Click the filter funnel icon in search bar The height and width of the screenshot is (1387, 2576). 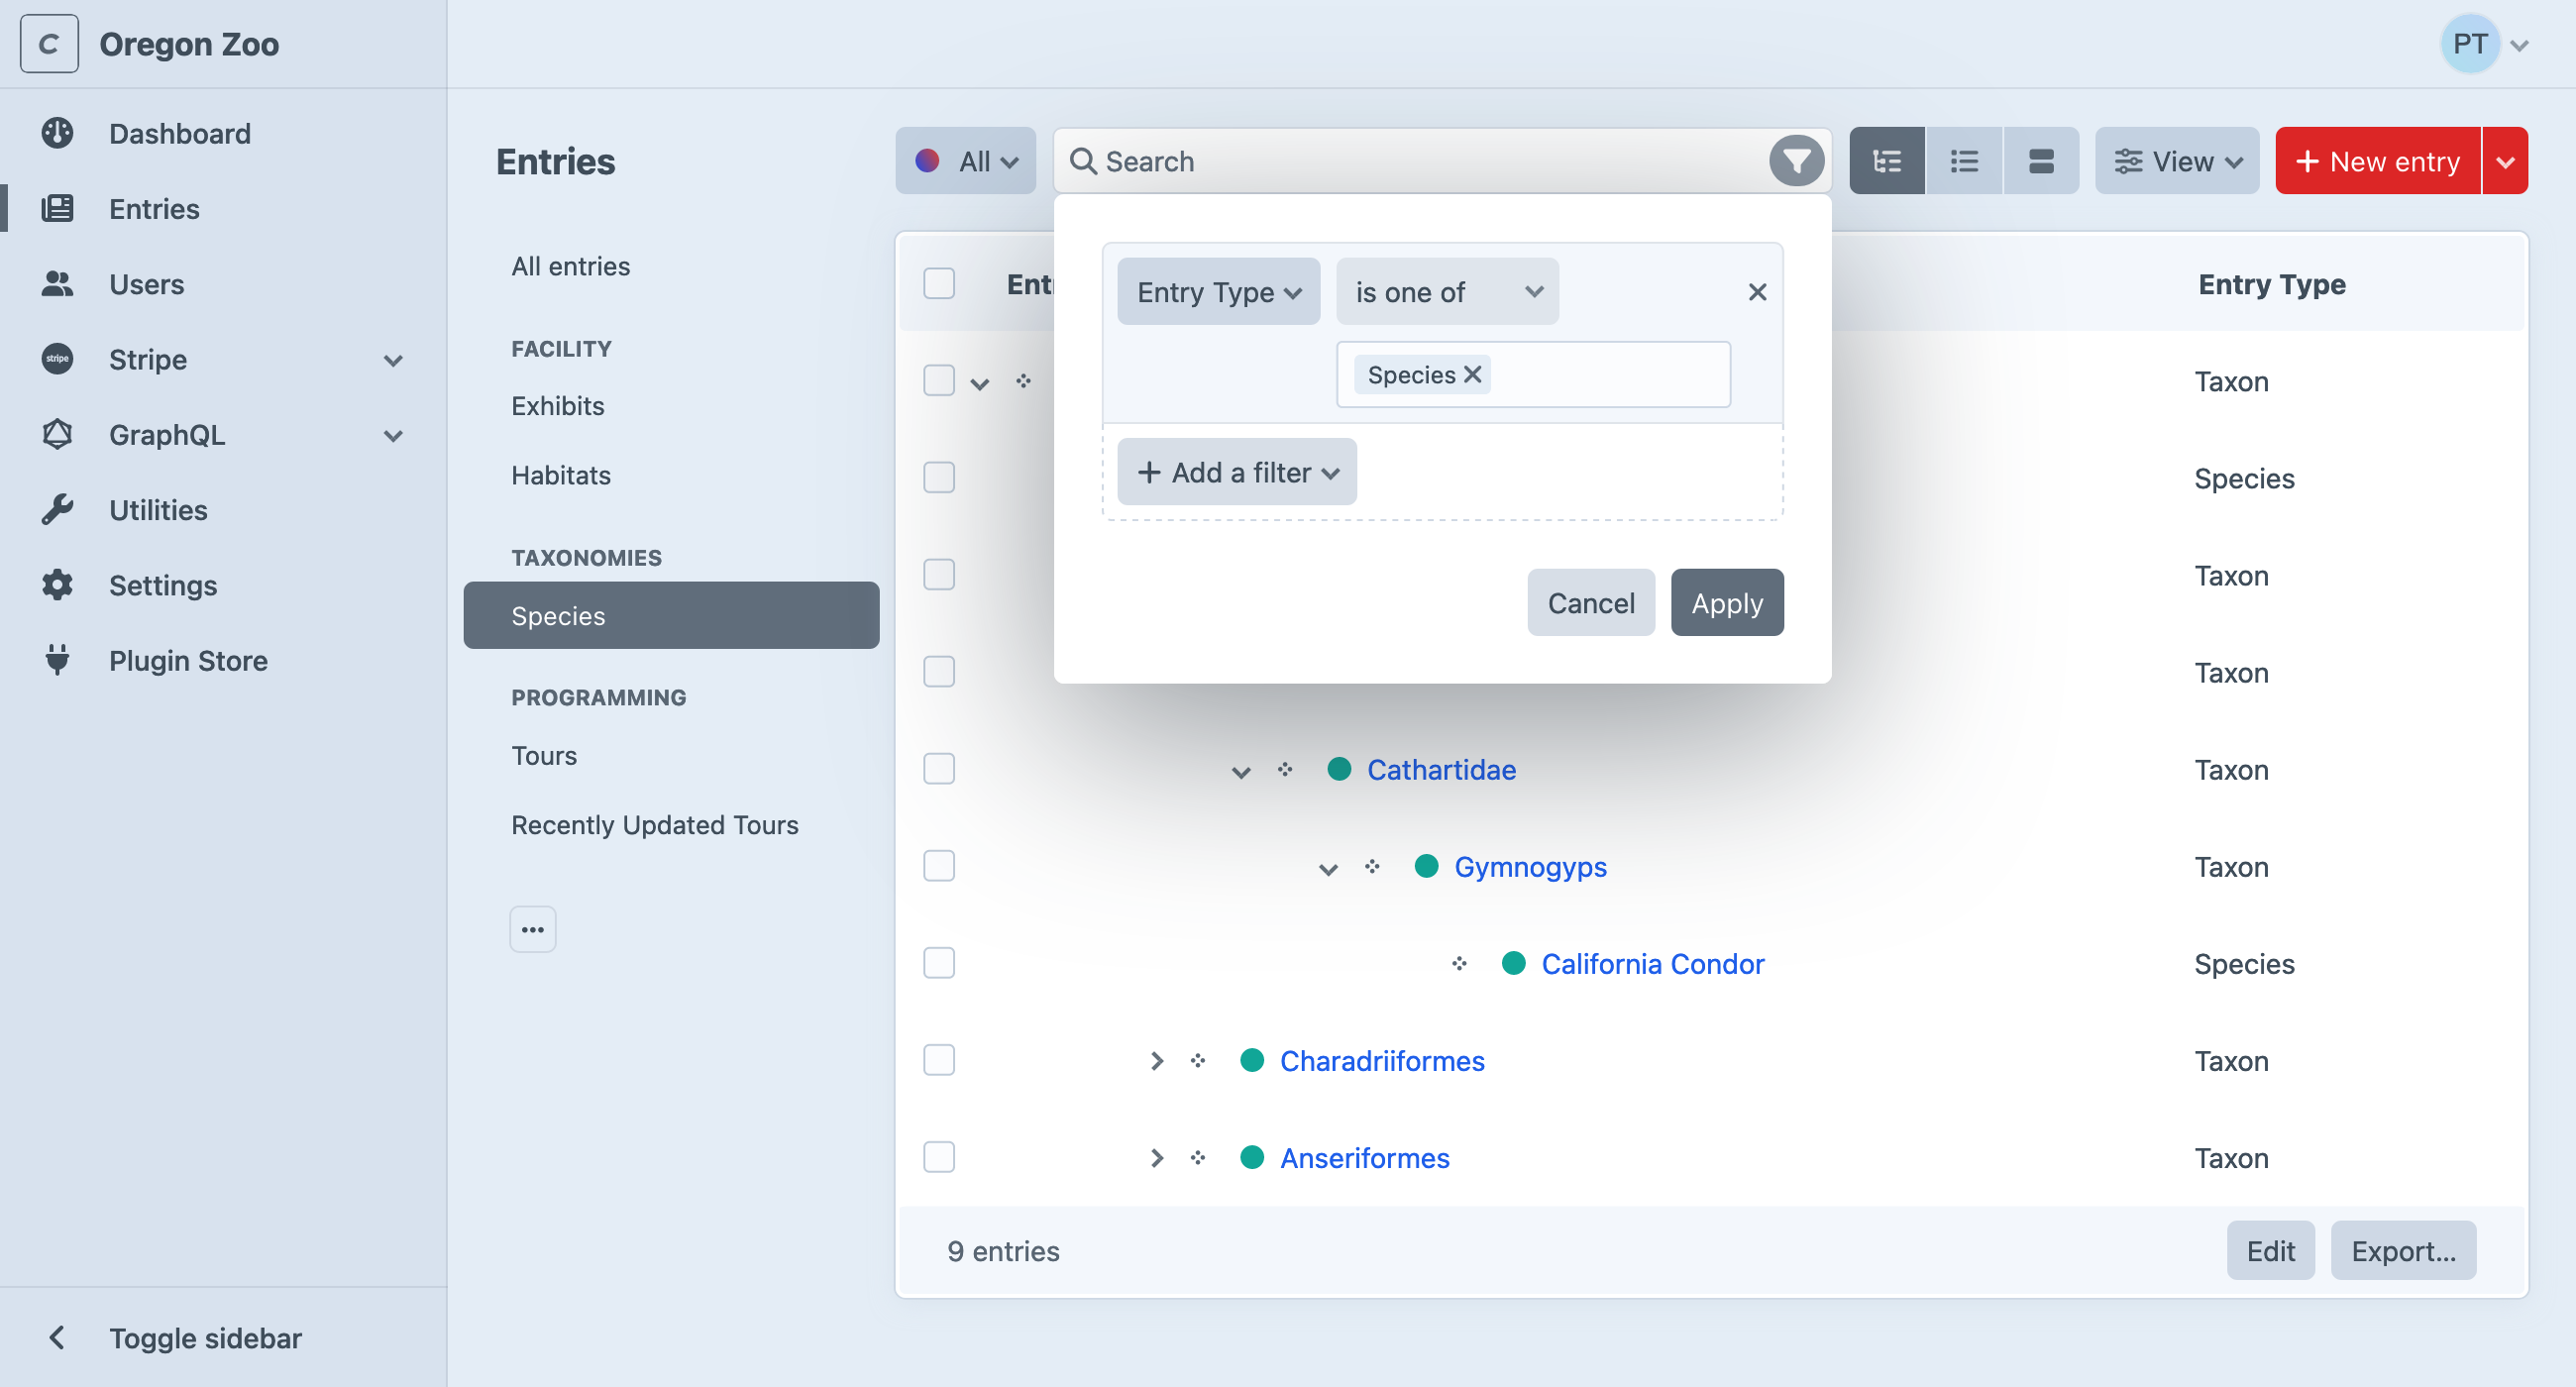1796,161
